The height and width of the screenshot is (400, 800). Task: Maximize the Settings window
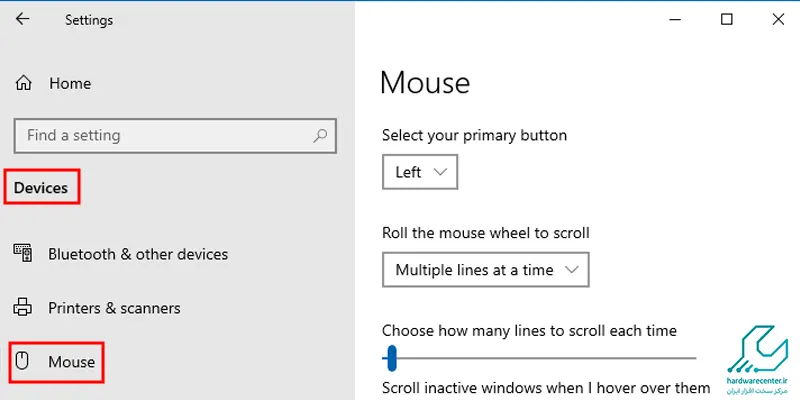pyautogui.click(x=727, y=19)
